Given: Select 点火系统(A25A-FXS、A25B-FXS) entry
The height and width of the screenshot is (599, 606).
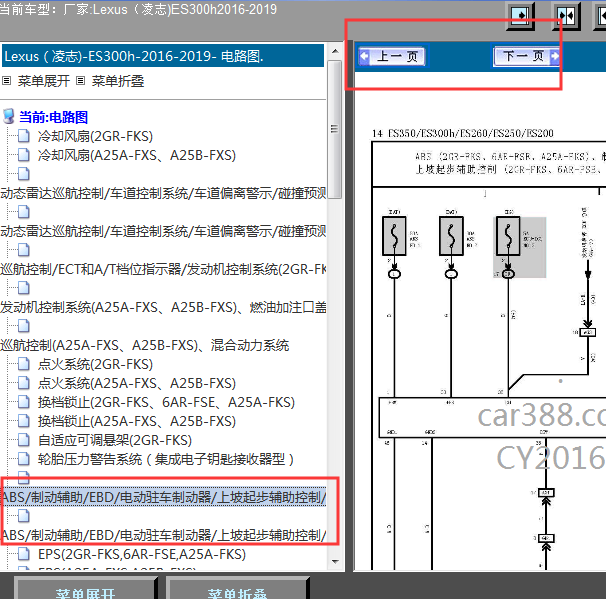Looking at the screenshot, I should [x=137, y=383].
